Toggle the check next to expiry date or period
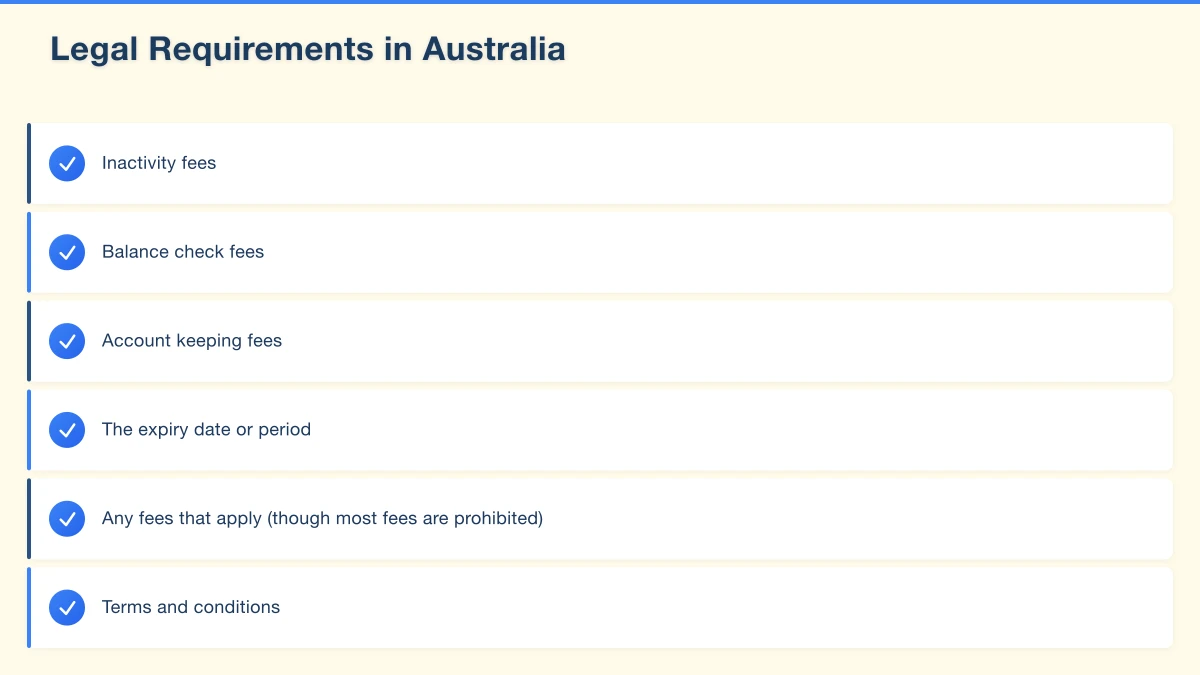This screenshot has width=1200, height=675. (67, 430)
